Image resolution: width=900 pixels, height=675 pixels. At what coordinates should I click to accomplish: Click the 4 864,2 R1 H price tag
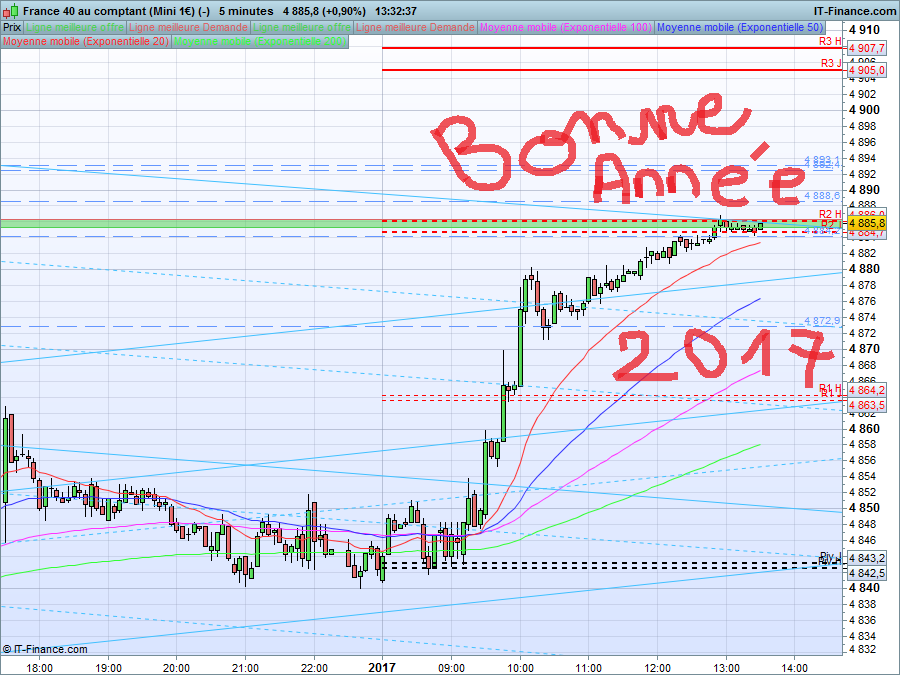pos(866,390)
